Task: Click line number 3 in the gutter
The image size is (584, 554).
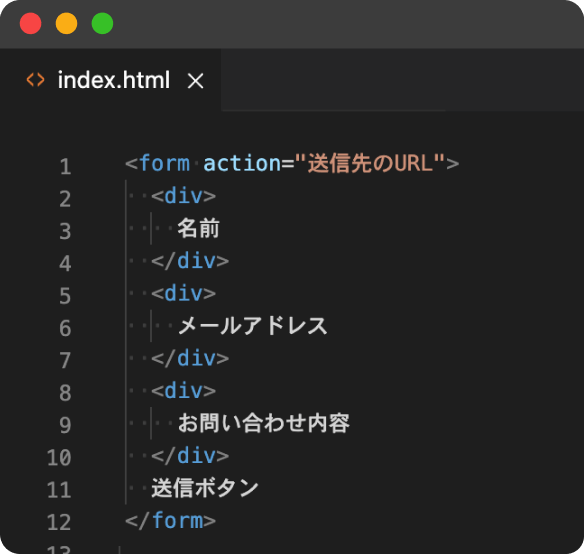Action: click(x=65, y=231)
